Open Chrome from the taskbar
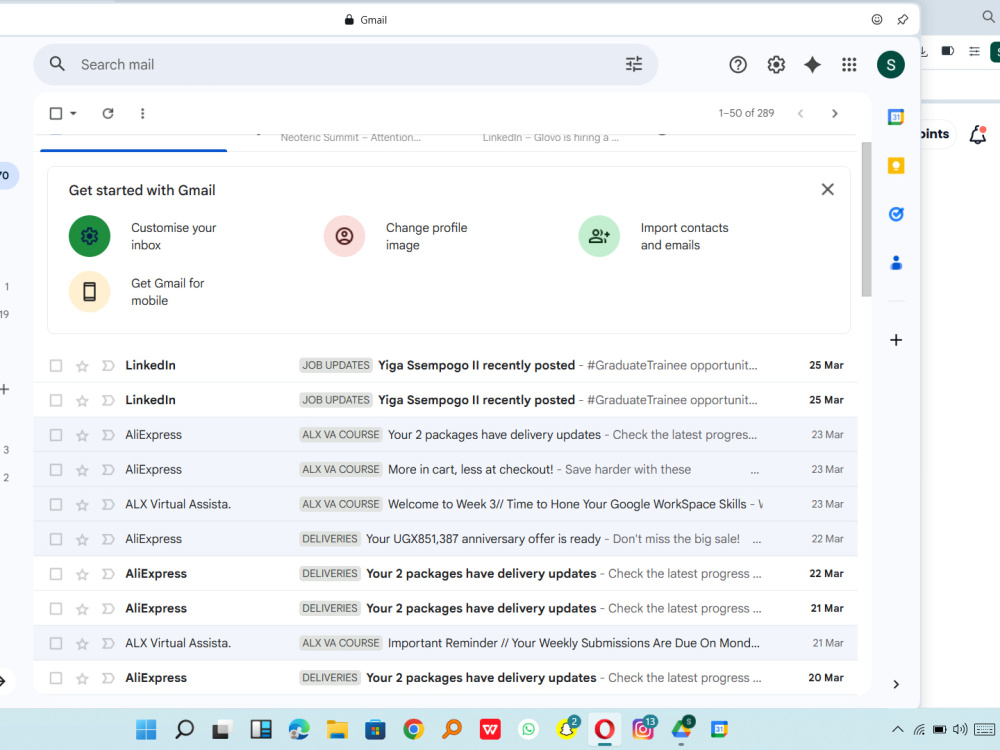1000x750 pixels. pyautogui.click(x=413, y=729)
